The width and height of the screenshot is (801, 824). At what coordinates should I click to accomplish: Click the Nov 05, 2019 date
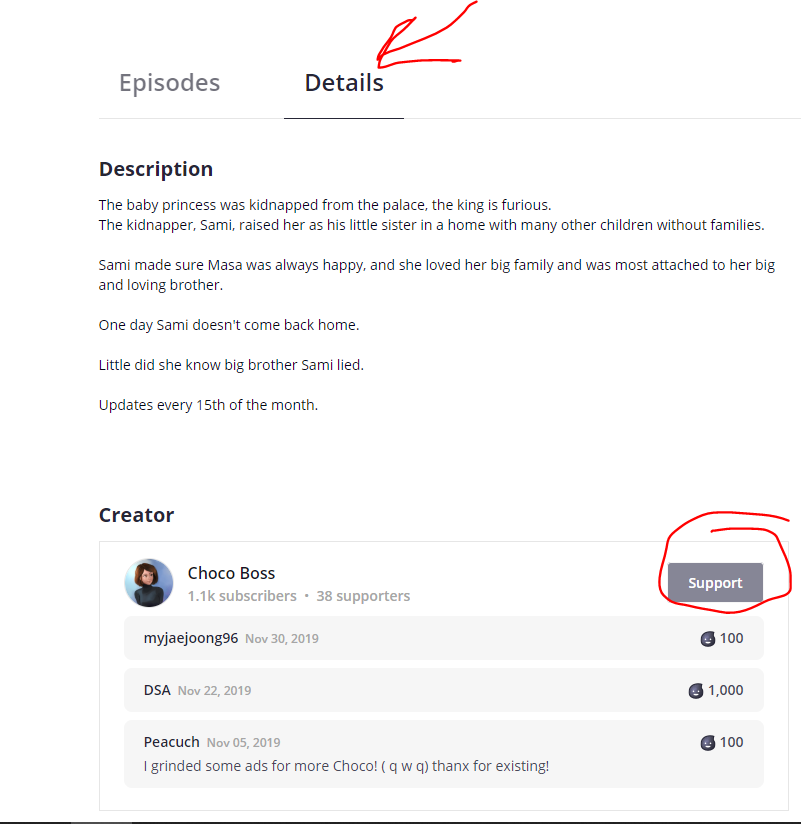point(243,743)
